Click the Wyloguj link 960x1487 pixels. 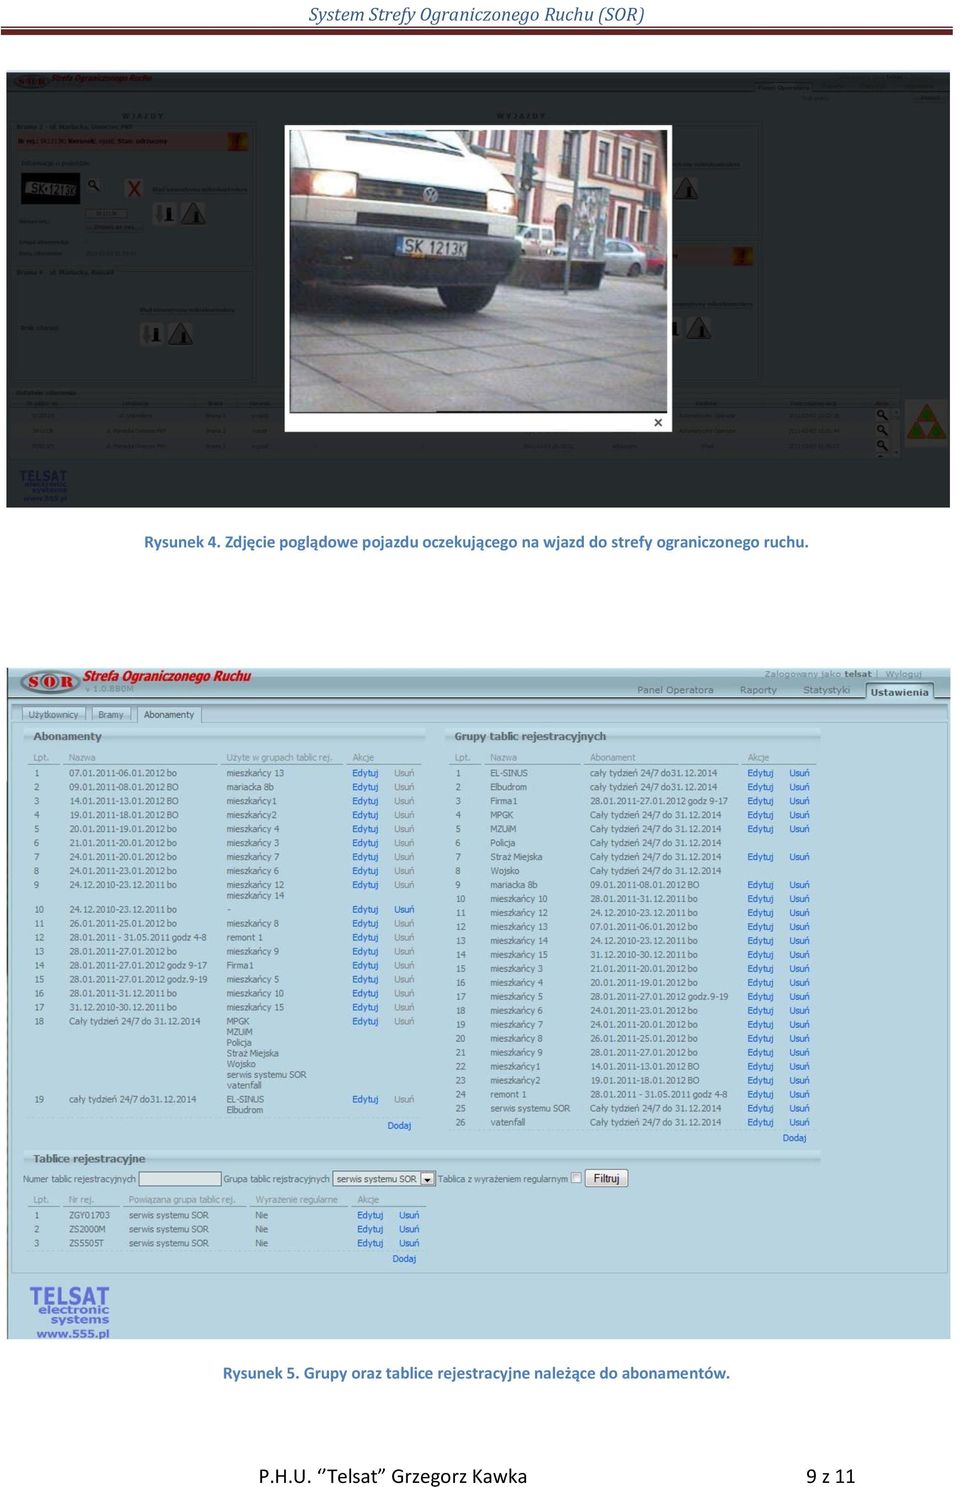pos(903,674)
